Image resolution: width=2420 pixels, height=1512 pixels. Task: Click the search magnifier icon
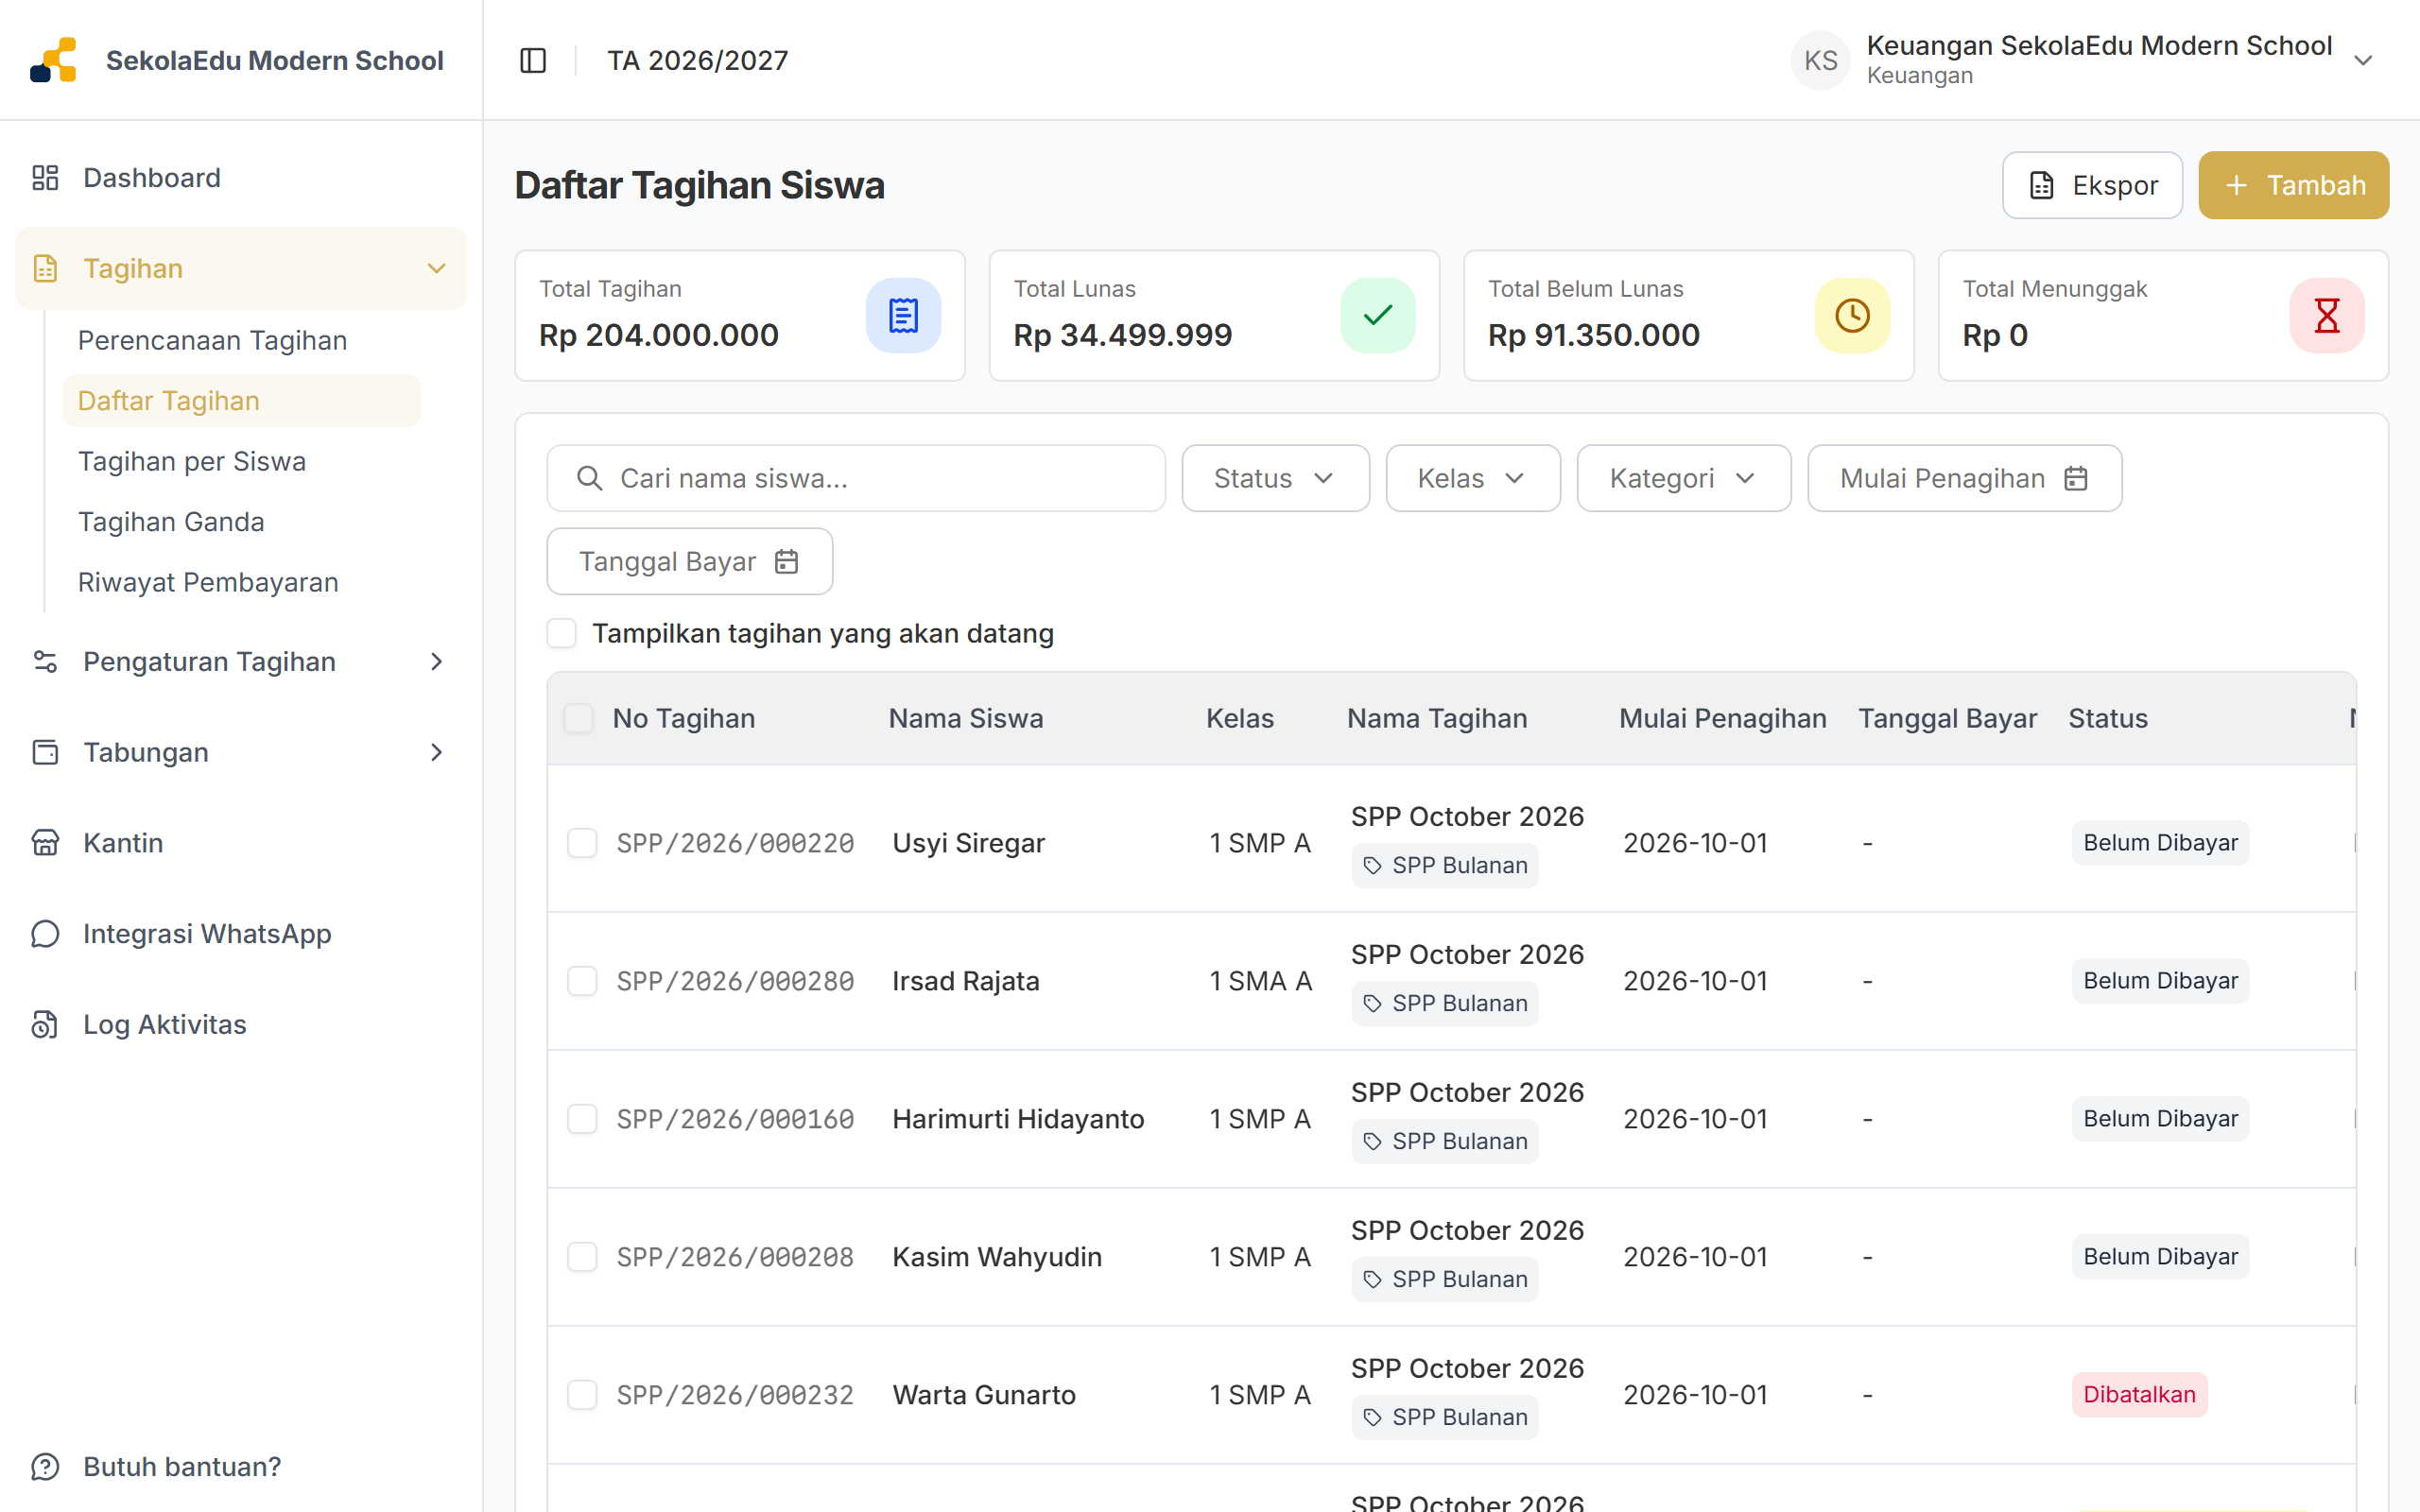click(590, 478)
